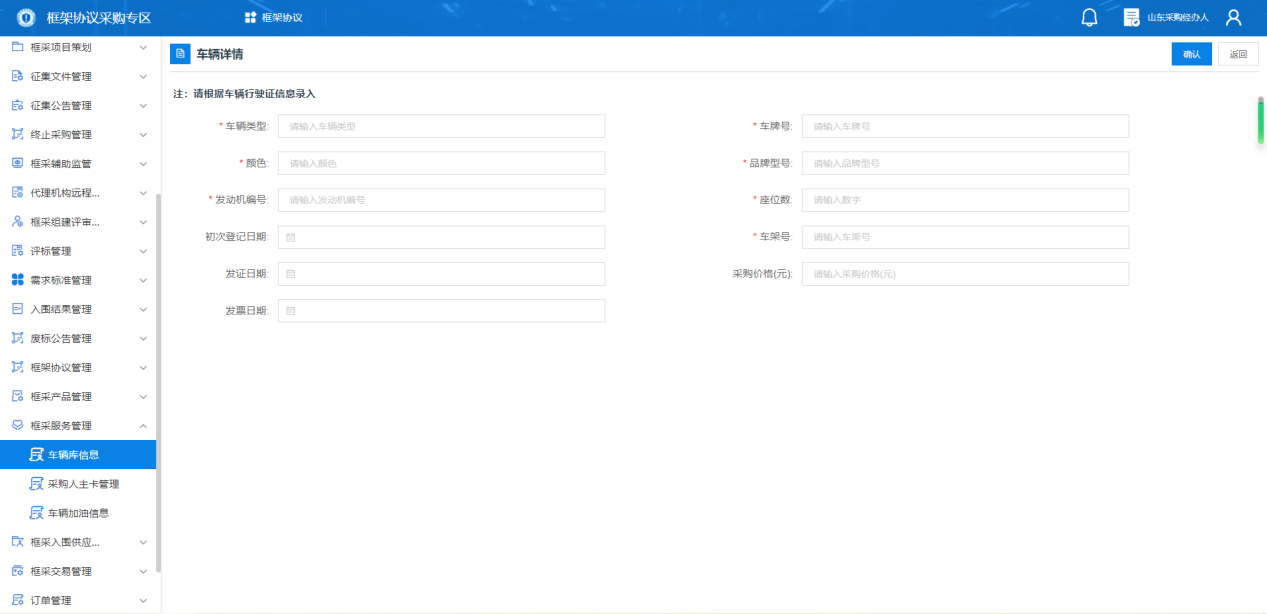Viewport: 1267px width, 614px height.
Task: Open the notification bell
Action: [1090, 18]
